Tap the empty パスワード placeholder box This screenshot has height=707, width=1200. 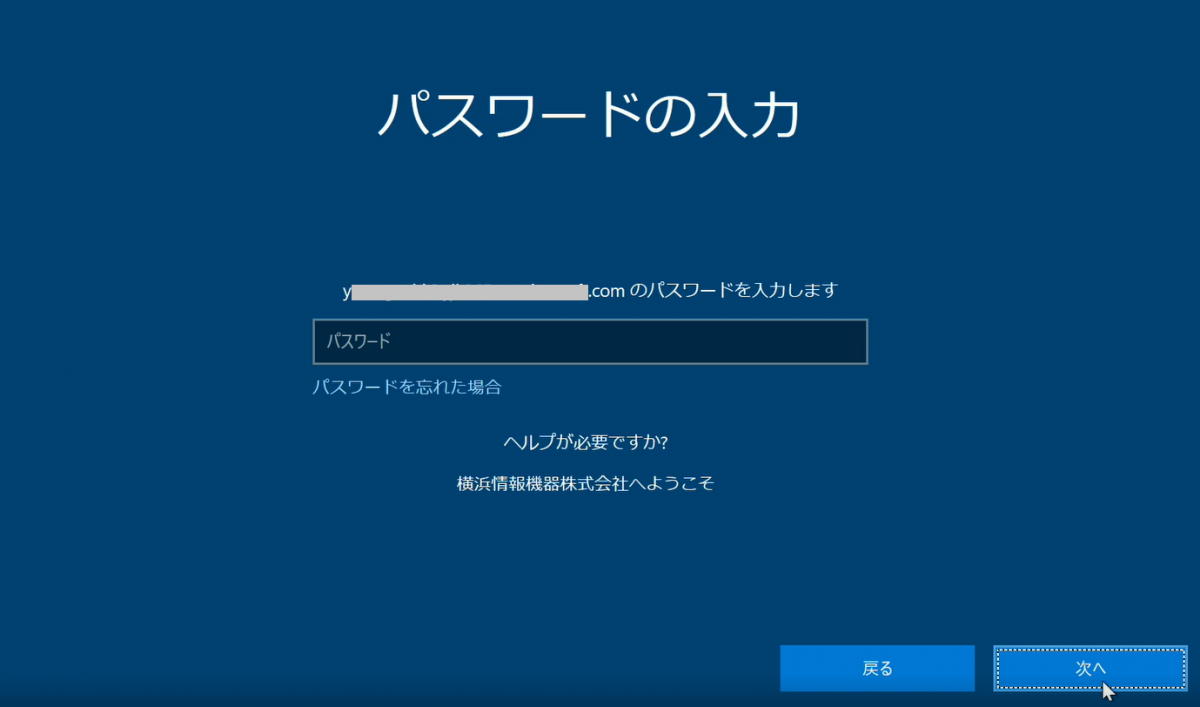pyautogui.click(x=590, y=341)
